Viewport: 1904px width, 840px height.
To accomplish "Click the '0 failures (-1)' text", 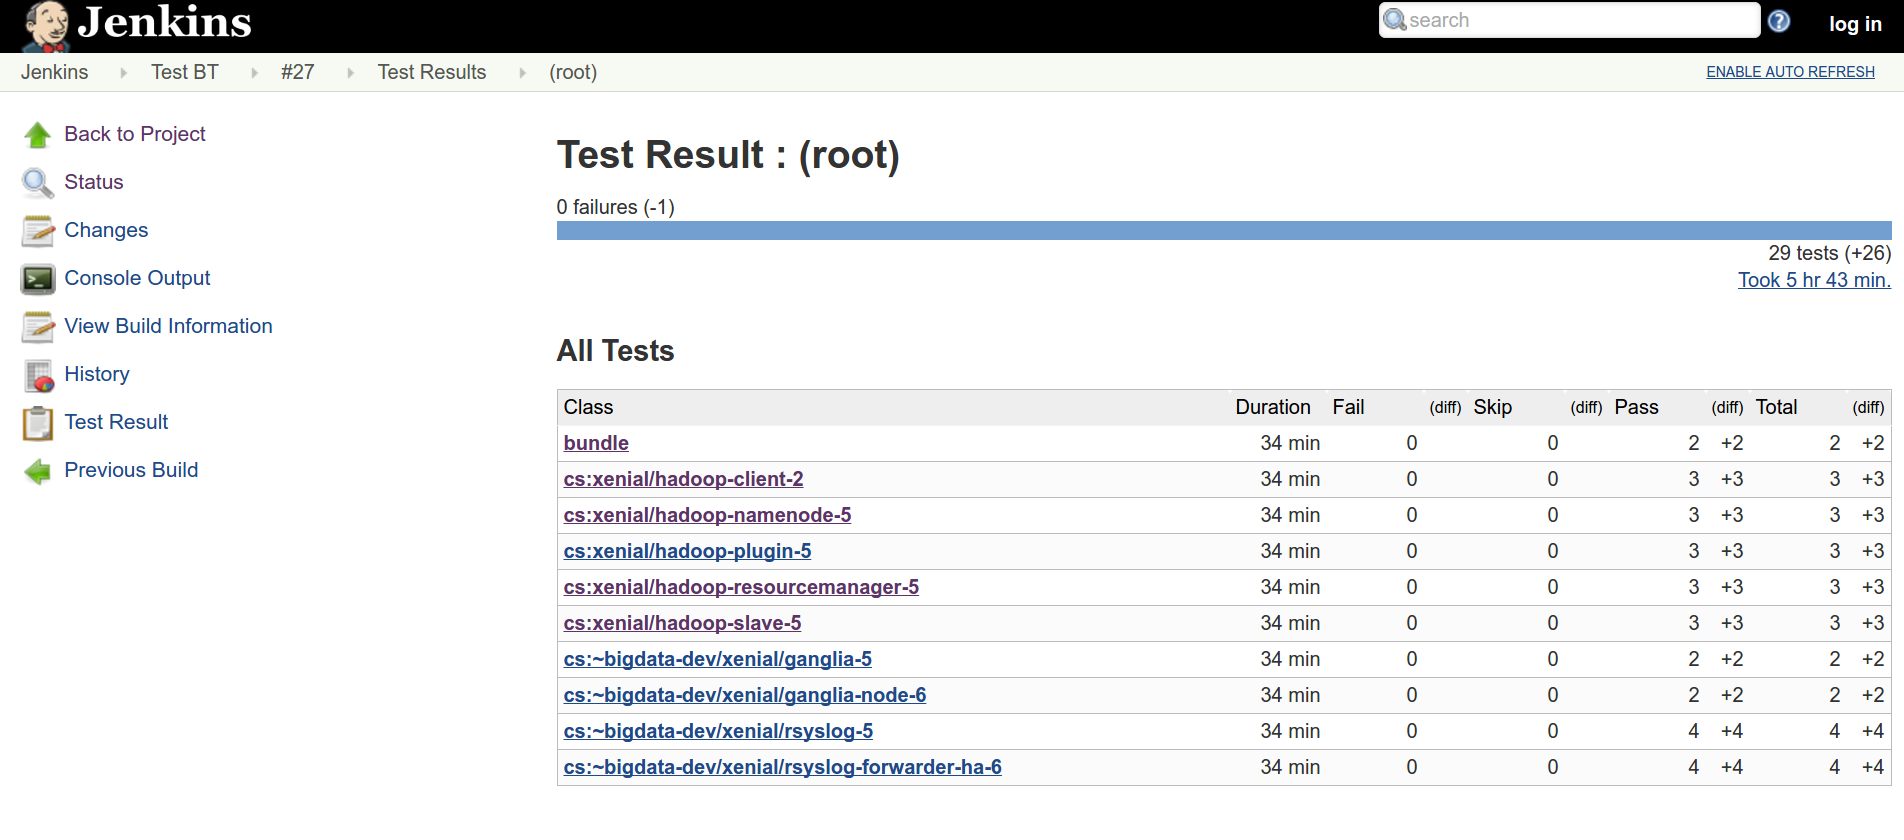I will 615,207.
